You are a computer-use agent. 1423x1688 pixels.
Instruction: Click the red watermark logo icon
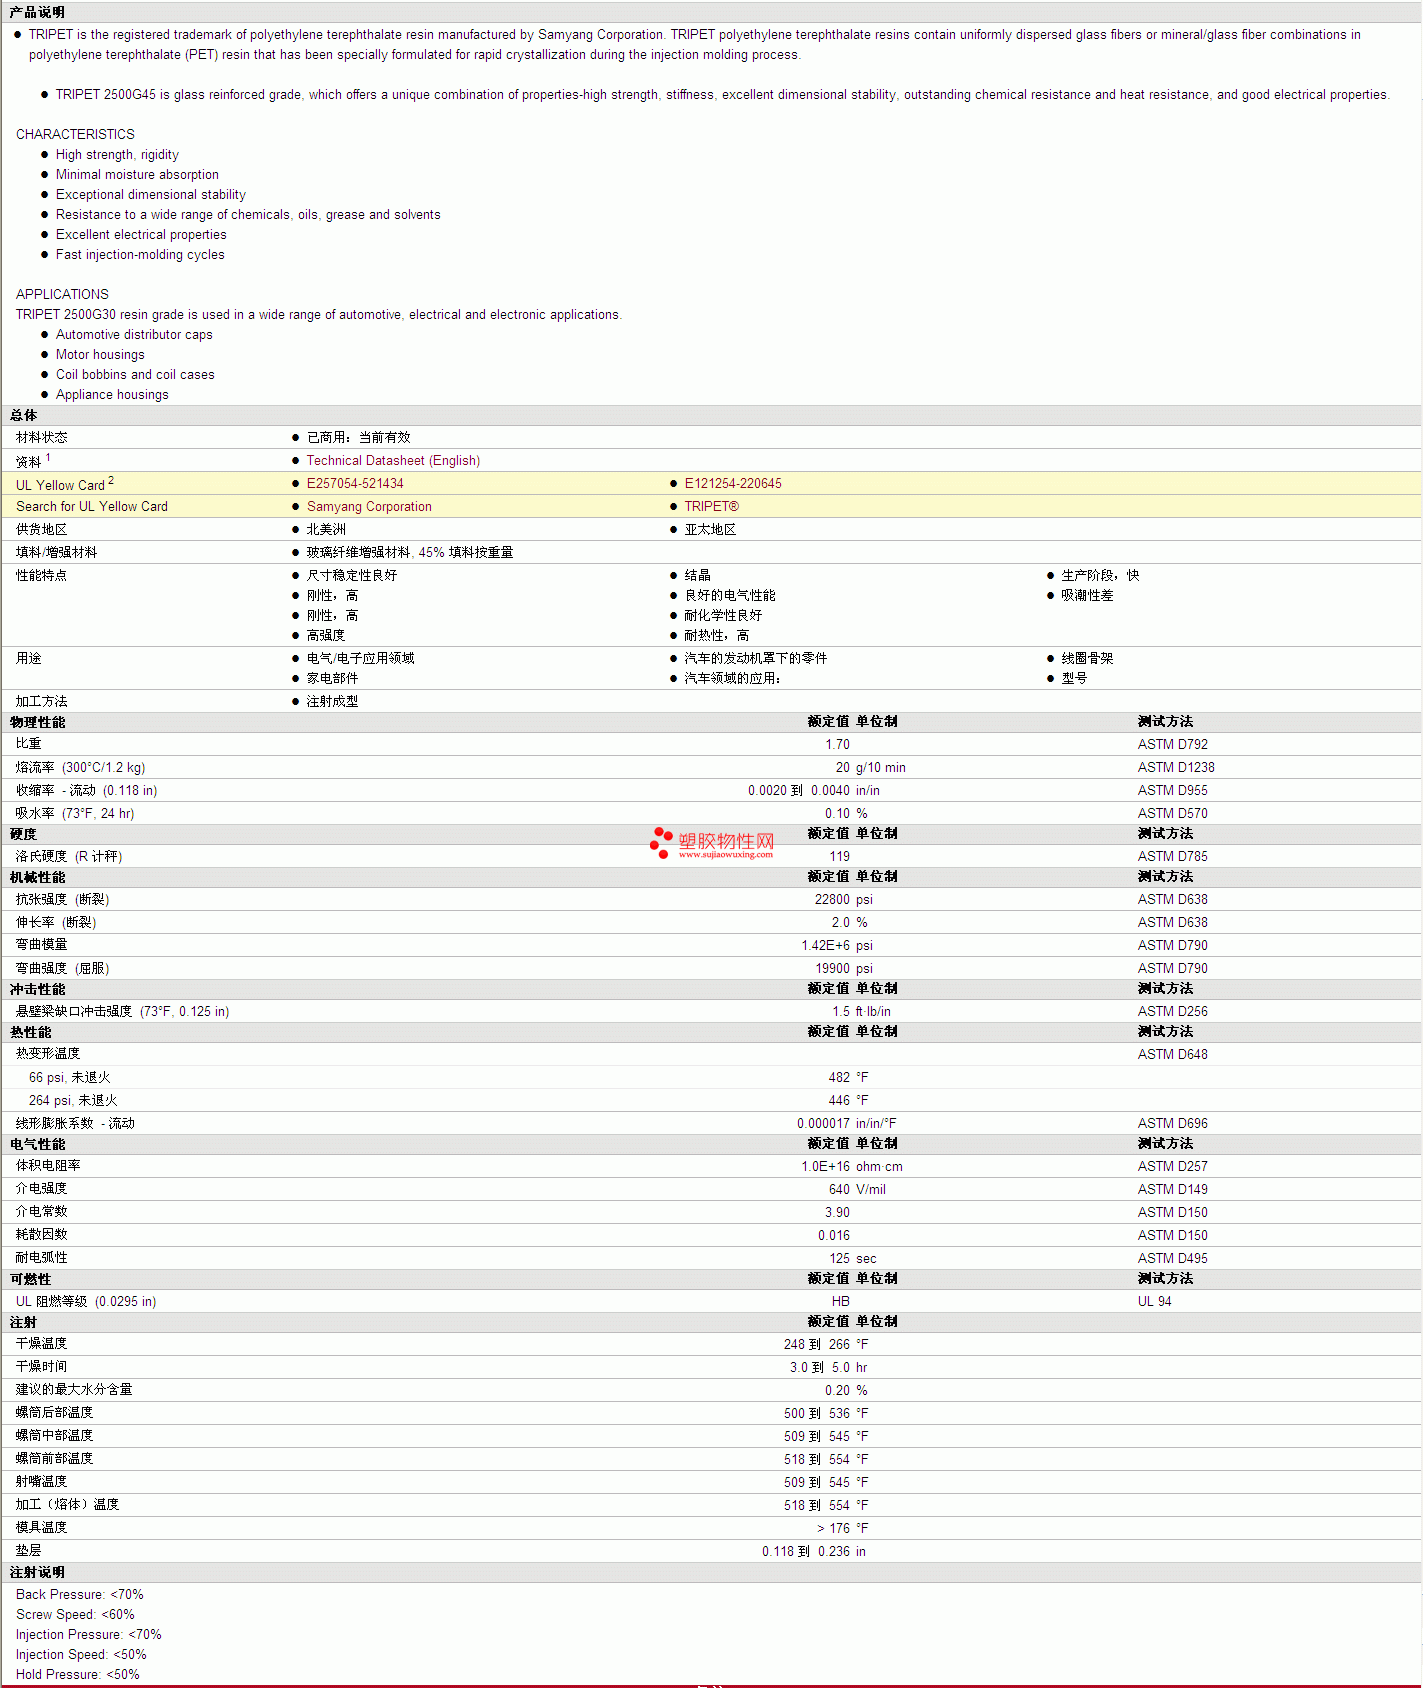pos(661,842)
